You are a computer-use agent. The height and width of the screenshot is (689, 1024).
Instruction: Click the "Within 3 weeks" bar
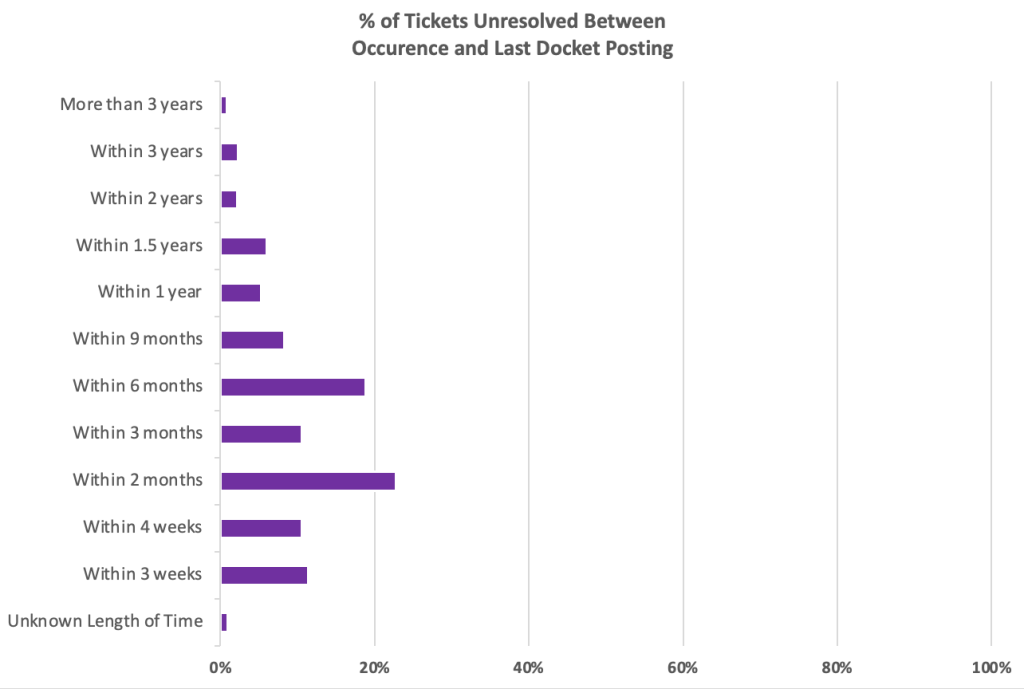(x=264, y=575)
